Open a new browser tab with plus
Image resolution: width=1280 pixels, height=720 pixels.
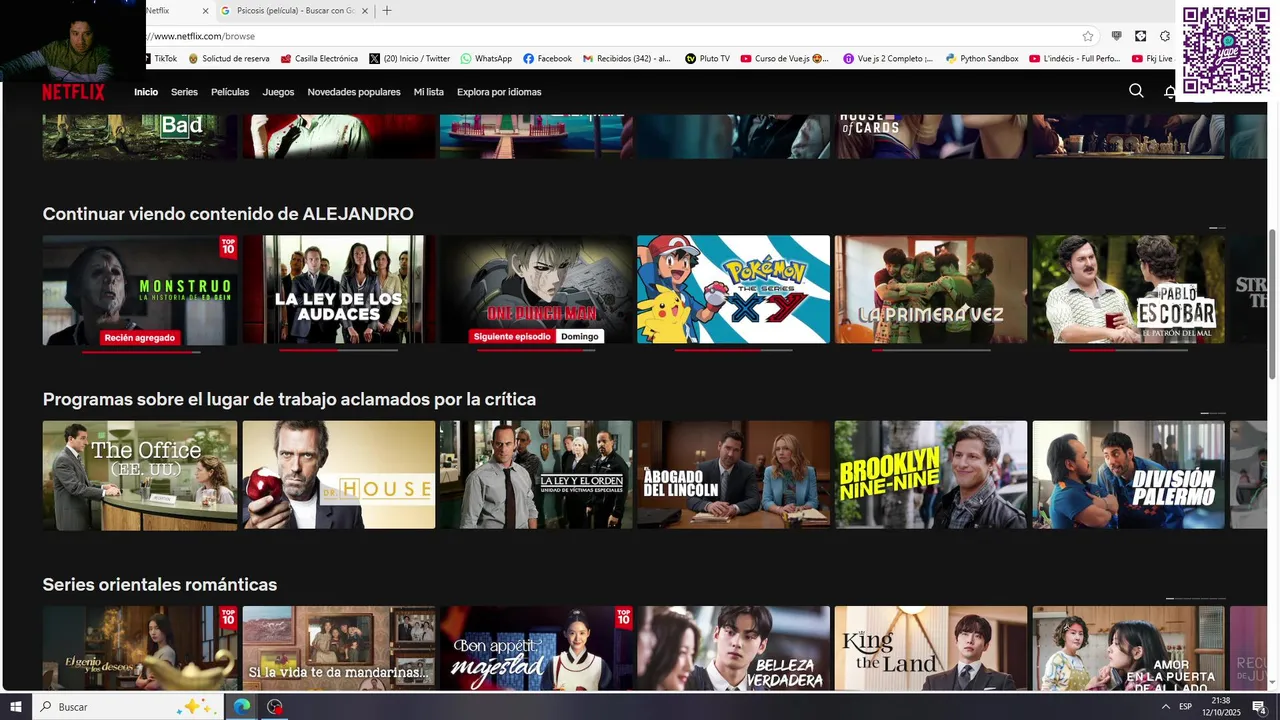(387, 11)
